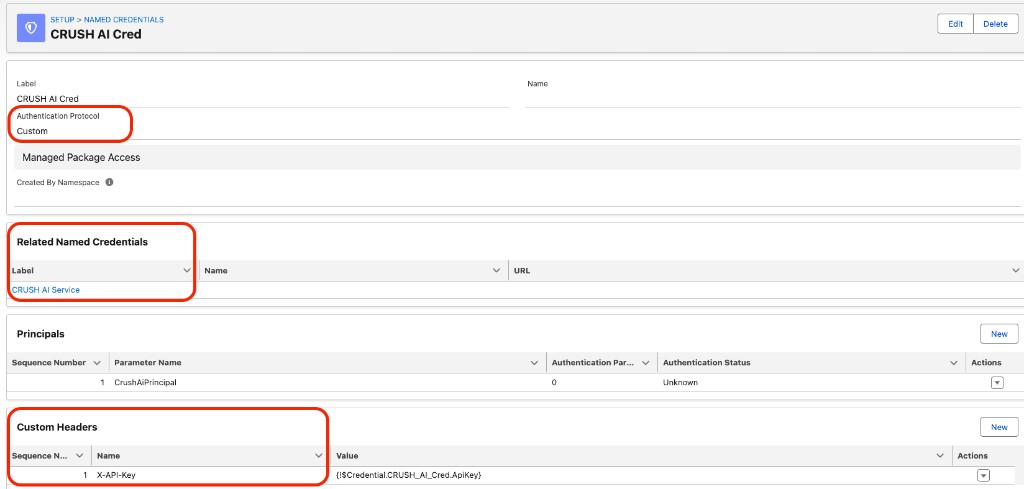Click the Principals section heading

pos(40,334)
